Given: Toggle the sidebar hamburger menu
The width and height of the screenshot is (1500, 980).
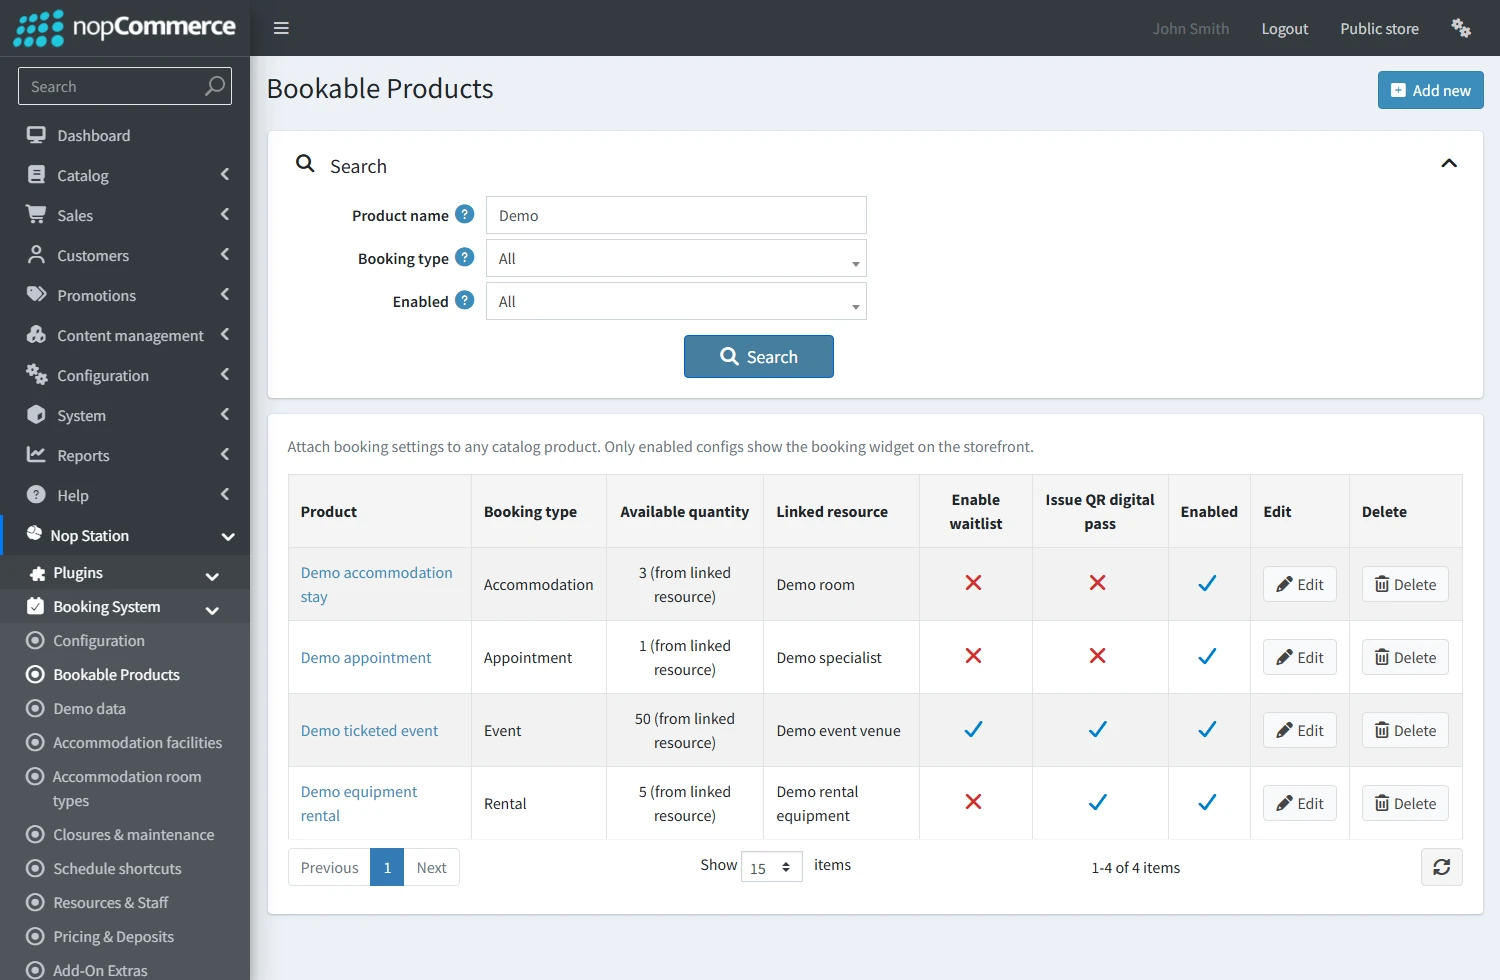Looking at the screenshot, I should tap(281, 28).
